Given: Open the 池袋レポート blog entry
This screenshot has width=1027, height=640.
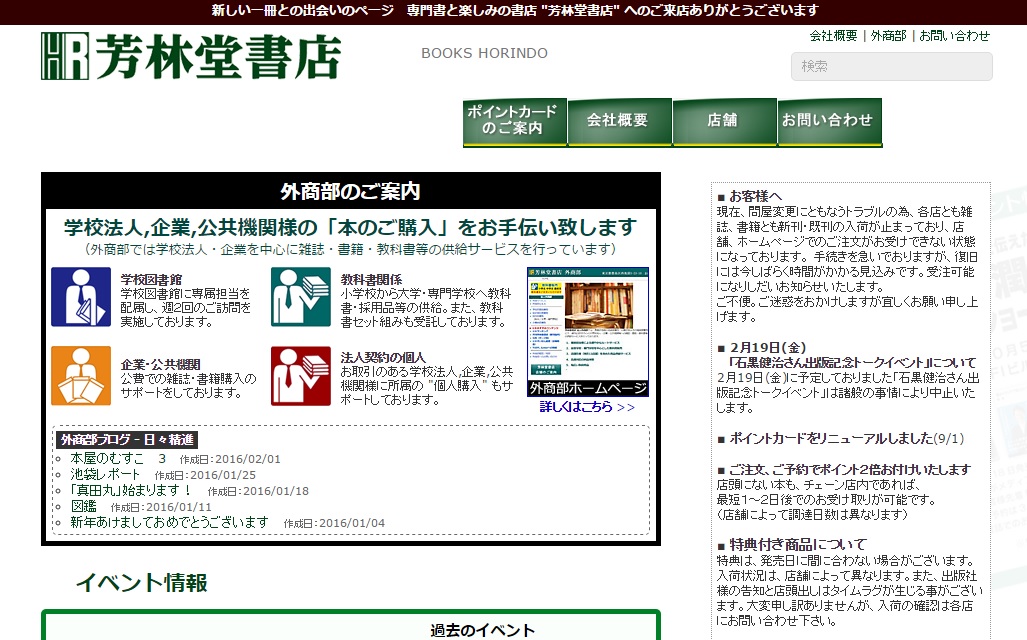Looking at the screenshot, I should click(x=106, y=475).
